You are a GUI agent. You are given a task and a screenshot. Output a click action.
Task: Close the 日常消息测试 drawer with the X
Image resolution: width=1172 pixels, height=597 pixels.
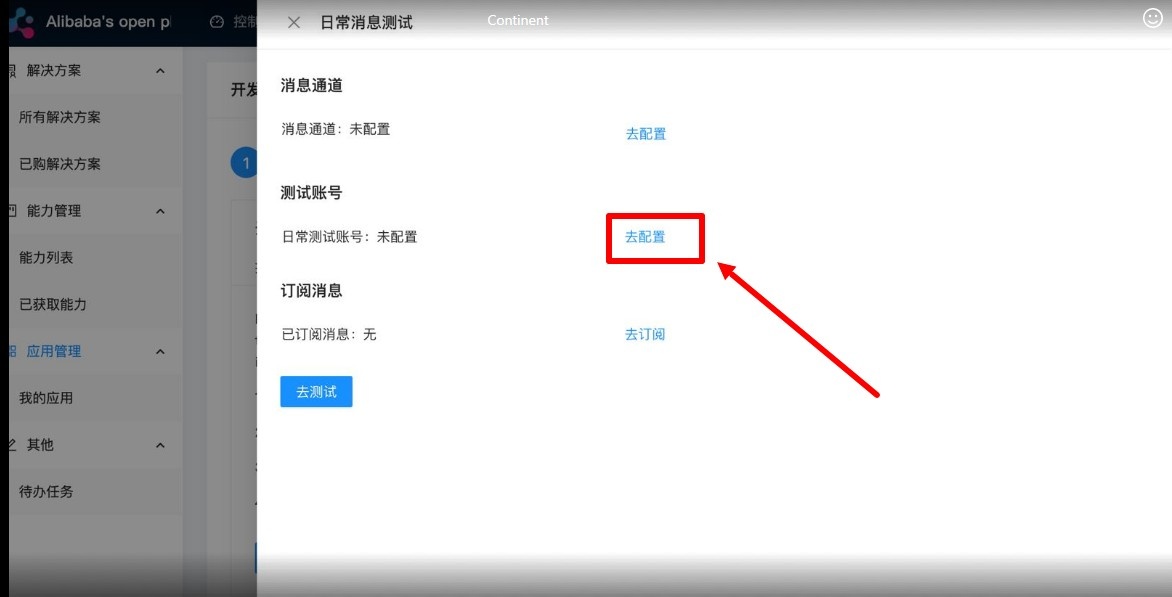tap(294, 23)
